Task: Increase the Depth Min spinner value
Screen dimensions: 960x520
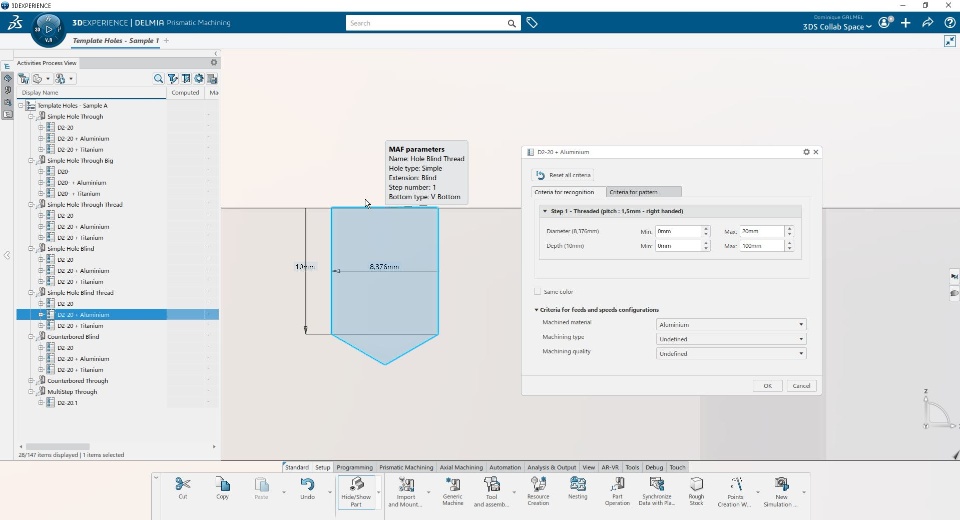Action: pos(706,243)
